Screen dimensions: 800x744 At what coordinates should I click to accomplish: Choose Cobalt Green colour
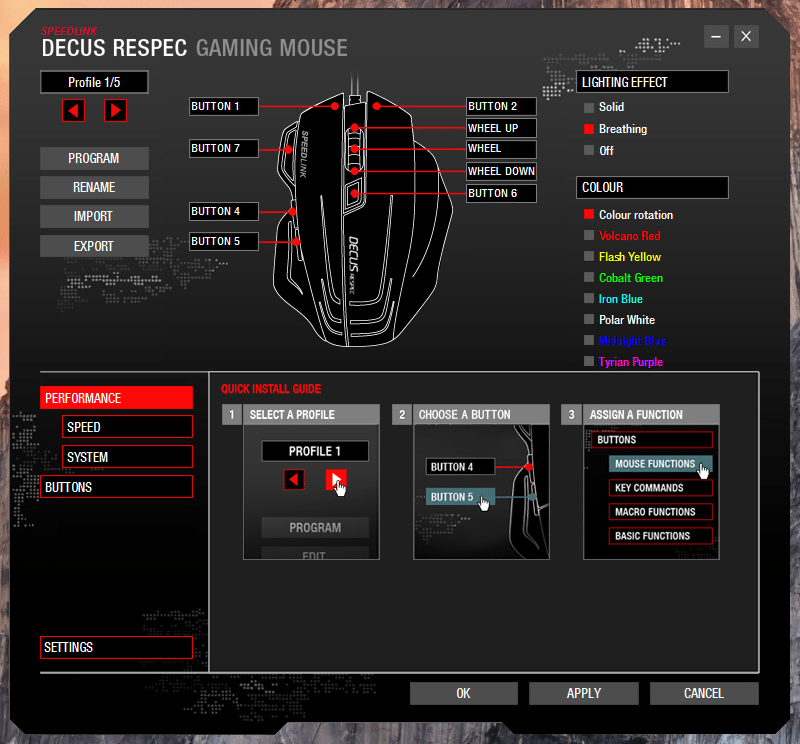click(x=589, y=277)
